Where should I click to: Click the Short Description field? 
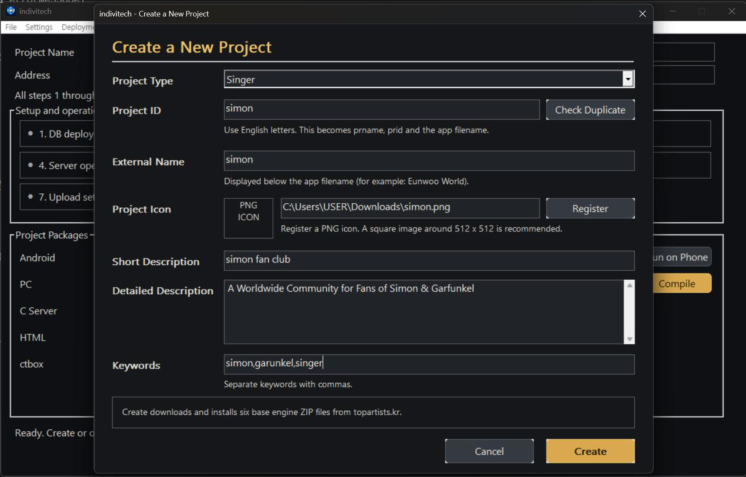click(x=429, y=260)
